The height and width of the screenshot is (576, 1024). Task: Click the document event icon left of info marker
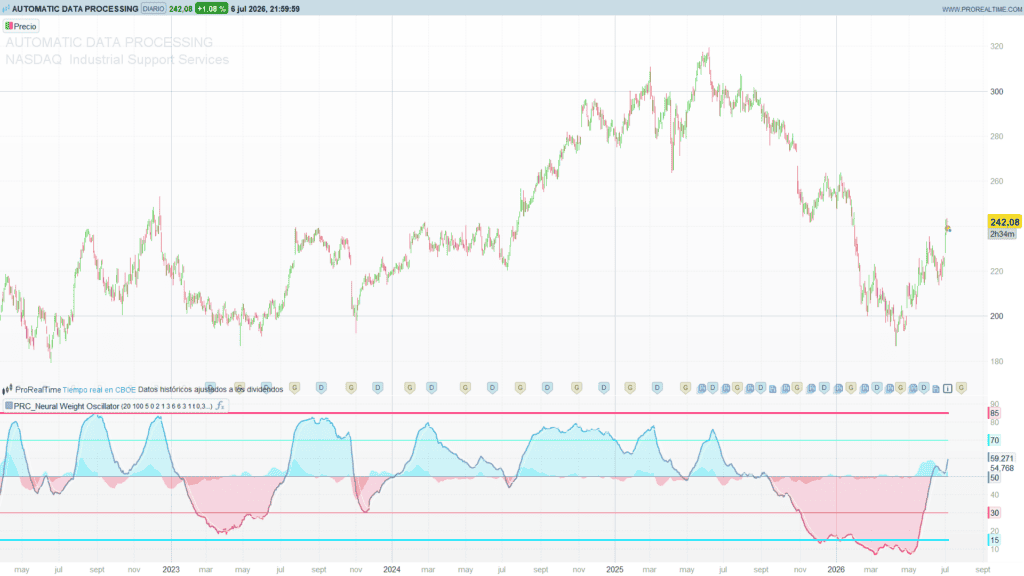936,389
